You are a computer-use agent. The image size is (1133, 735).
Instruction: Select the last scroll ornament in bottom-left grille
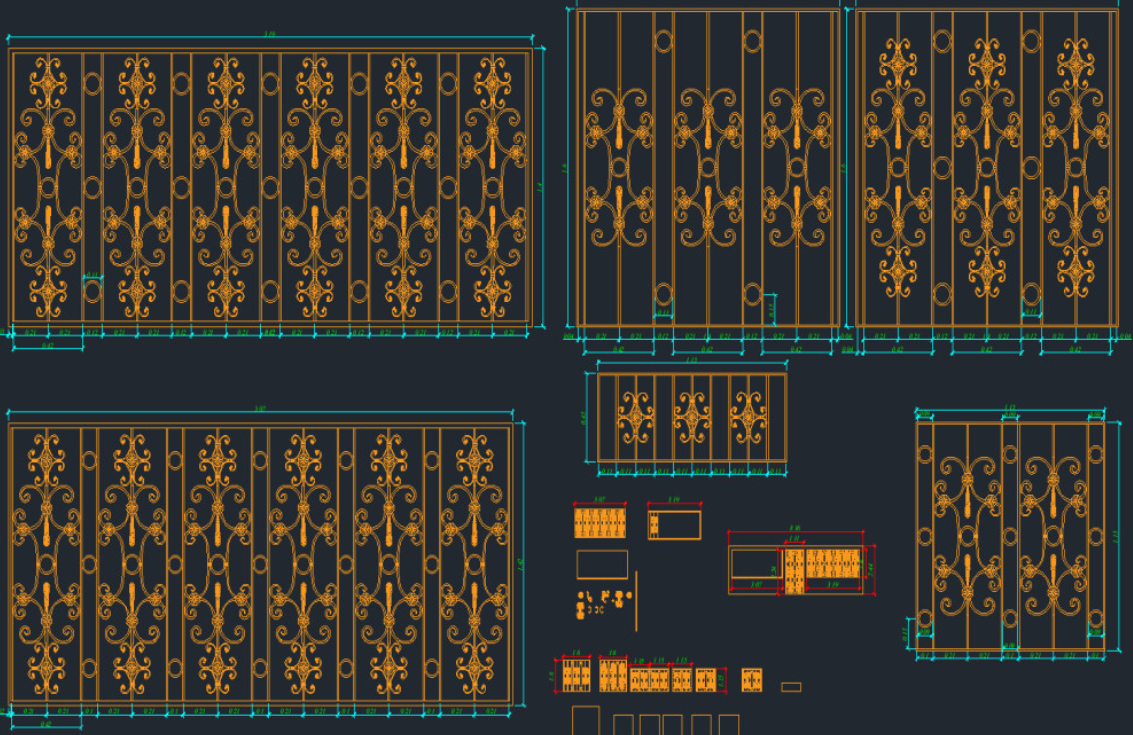[x=474, y=564]
